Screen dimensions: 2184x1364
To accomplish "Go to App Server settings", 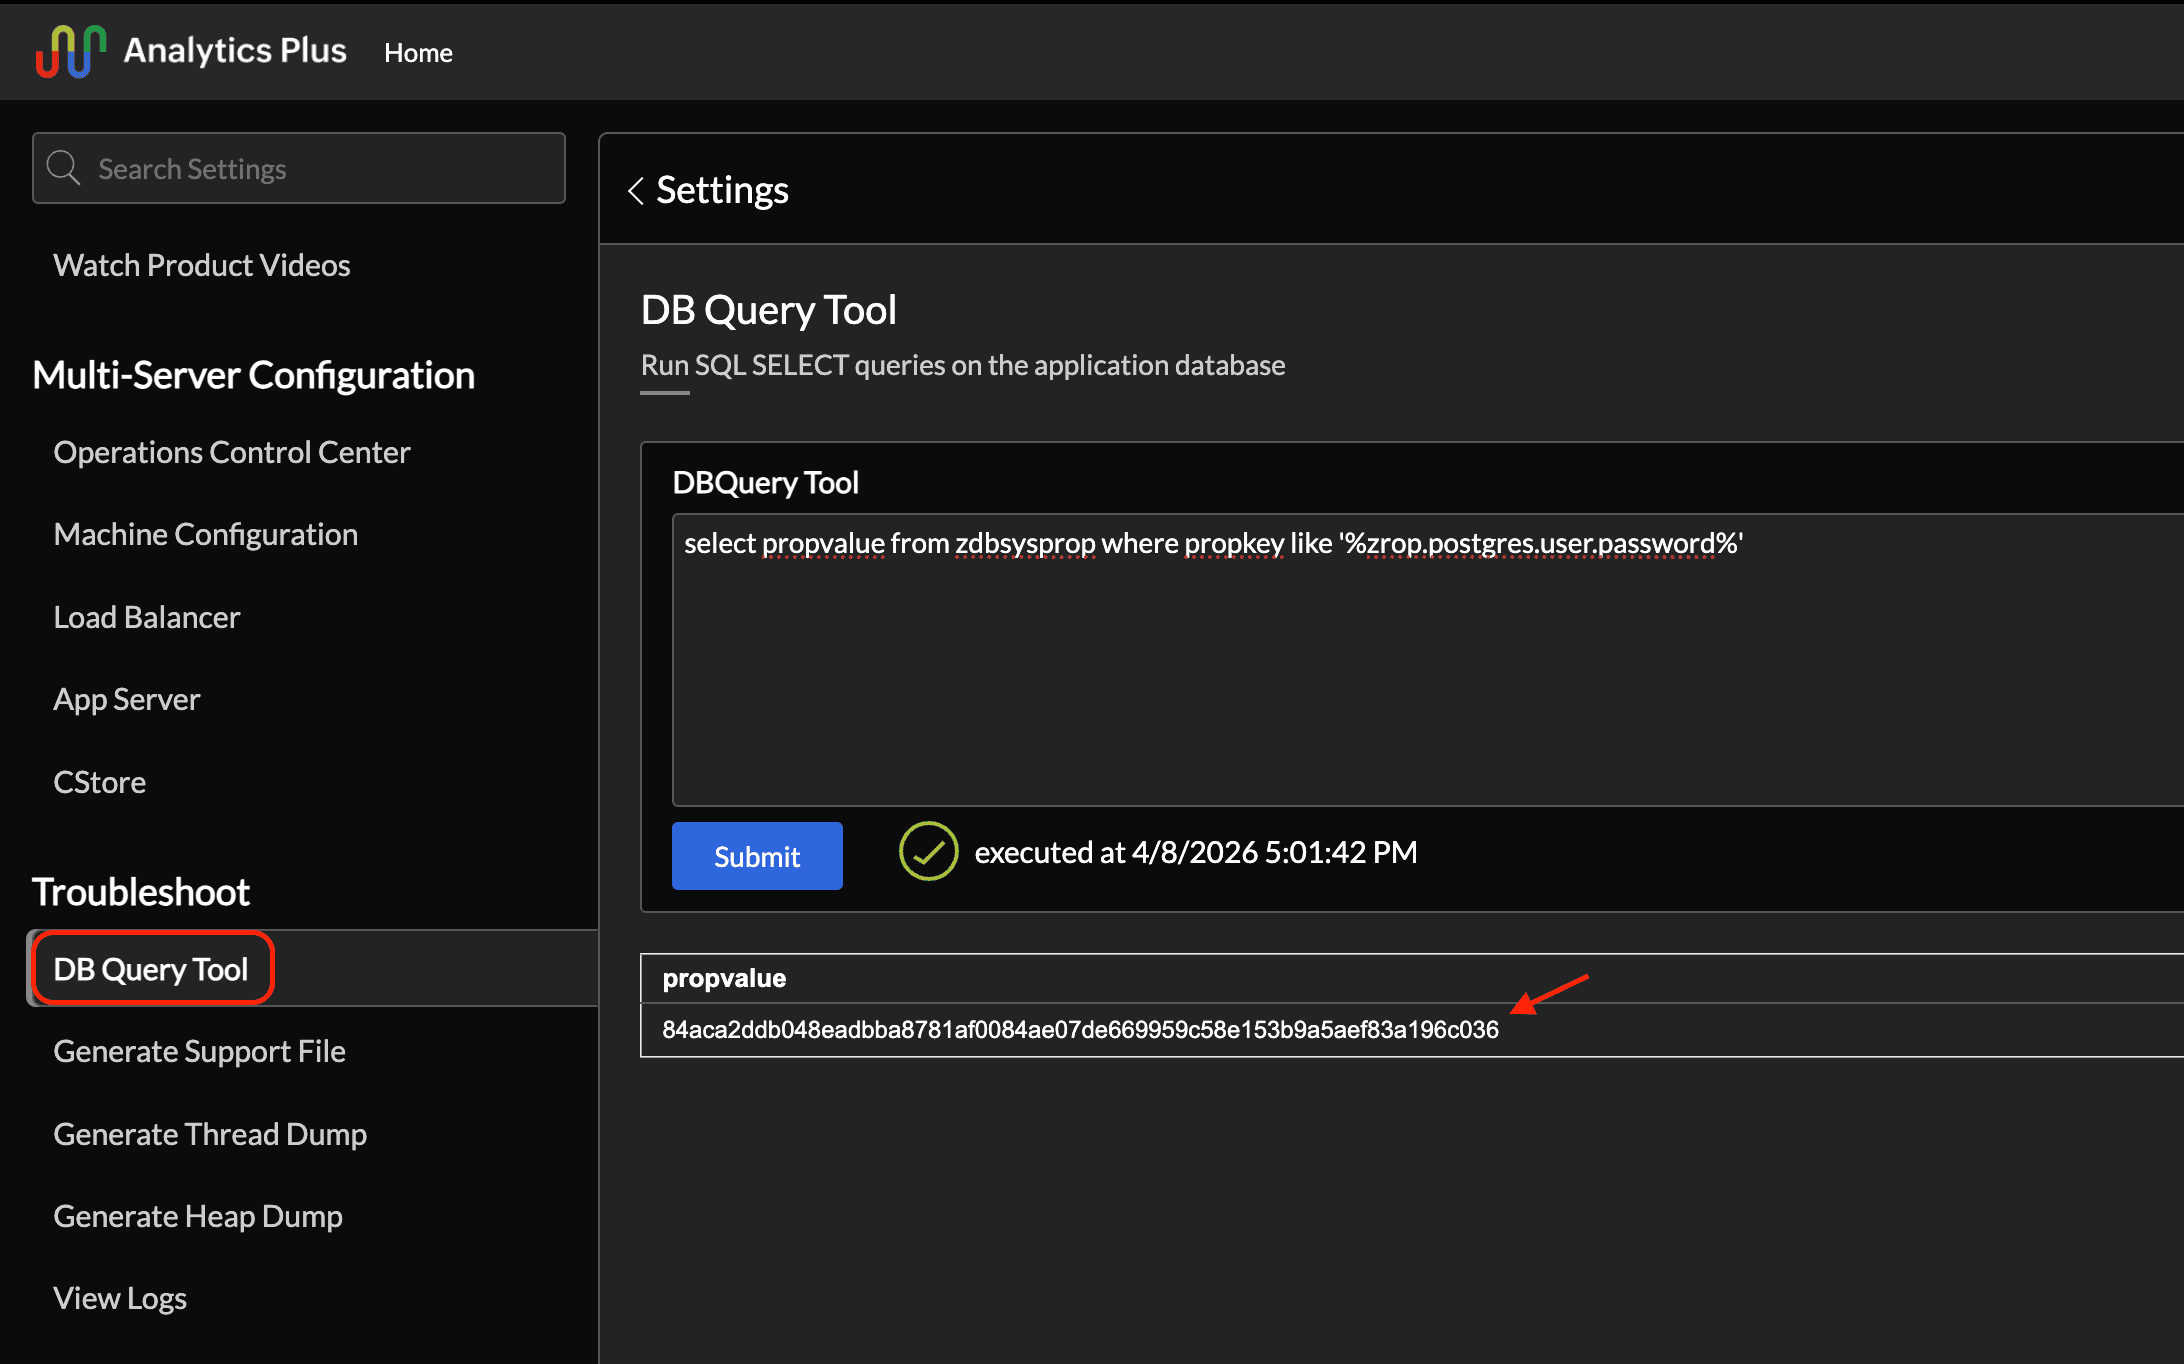I will 127,699.
